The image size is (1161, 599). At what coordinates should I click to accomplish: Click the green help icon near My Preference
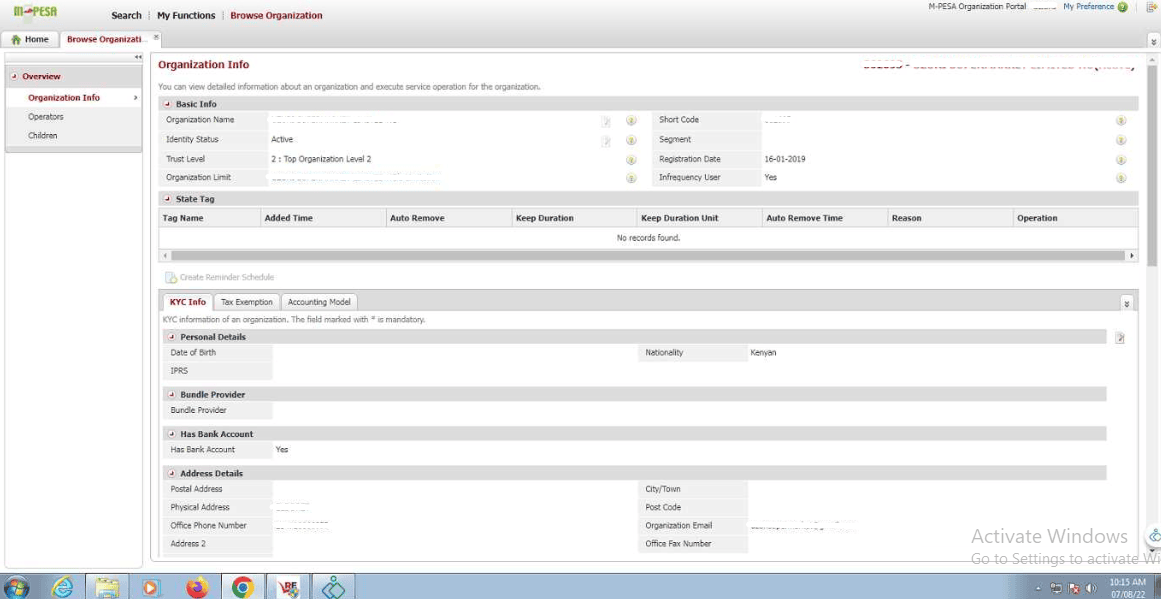[1122, 7]
